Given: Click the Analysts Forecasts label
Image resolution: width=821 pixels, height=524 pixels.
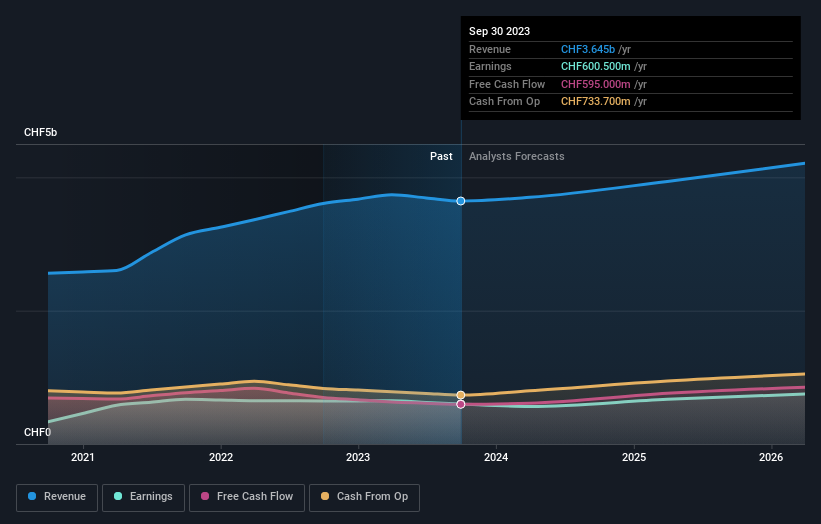Looking at the screenshot, I should click(517, 157).
